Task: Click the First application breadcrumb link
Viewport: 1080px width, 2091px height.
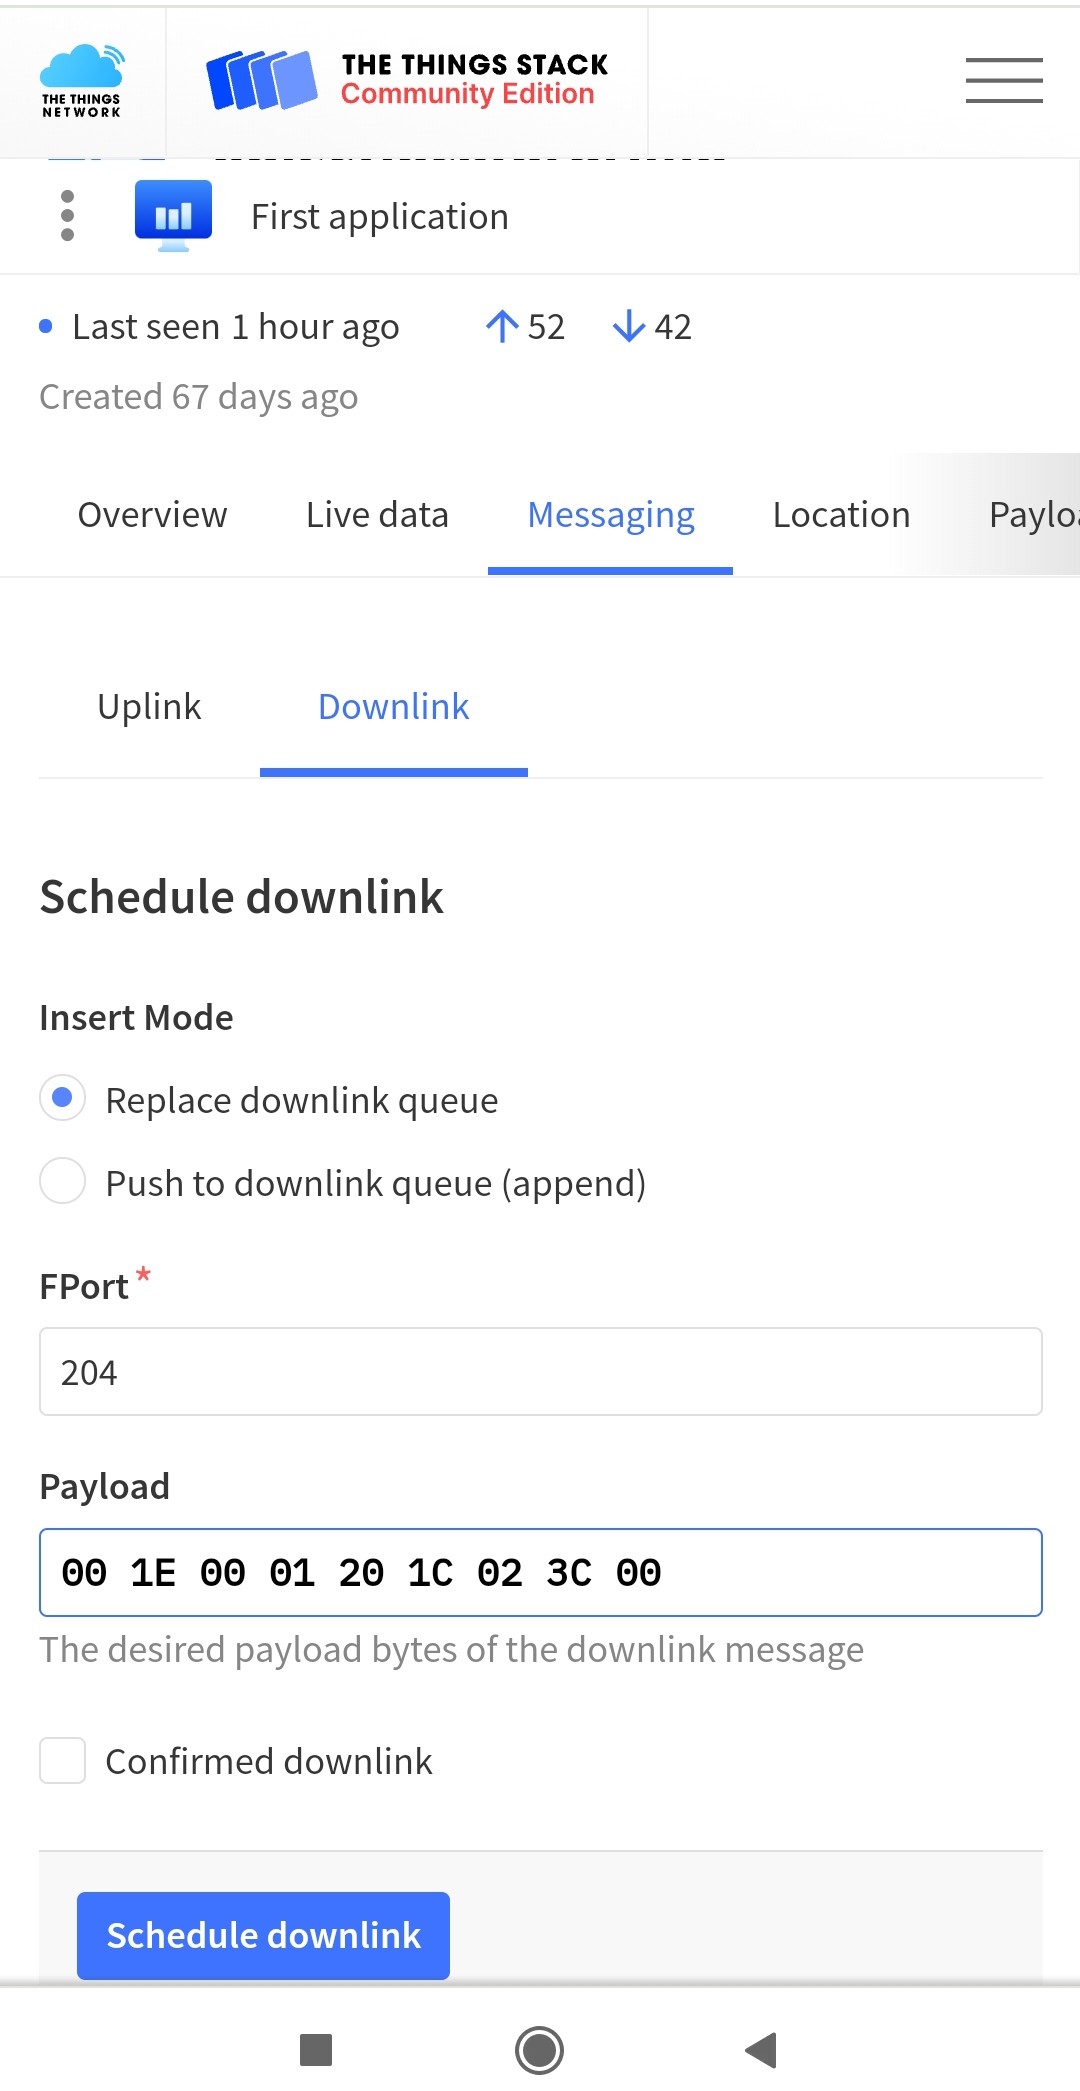Action: coord(380,217)
